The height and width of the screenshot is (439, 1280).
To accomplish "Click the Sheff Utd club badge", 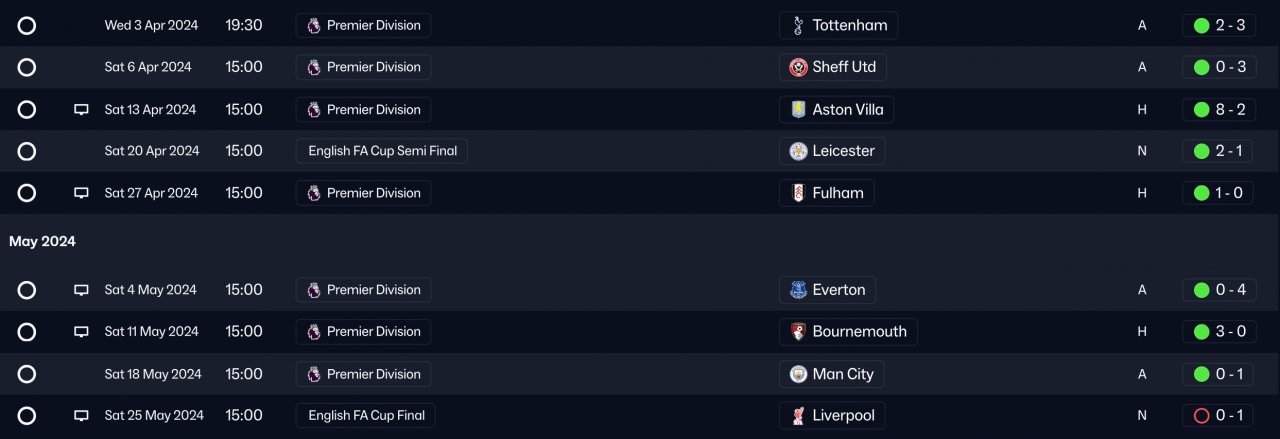I will [798, 67].
